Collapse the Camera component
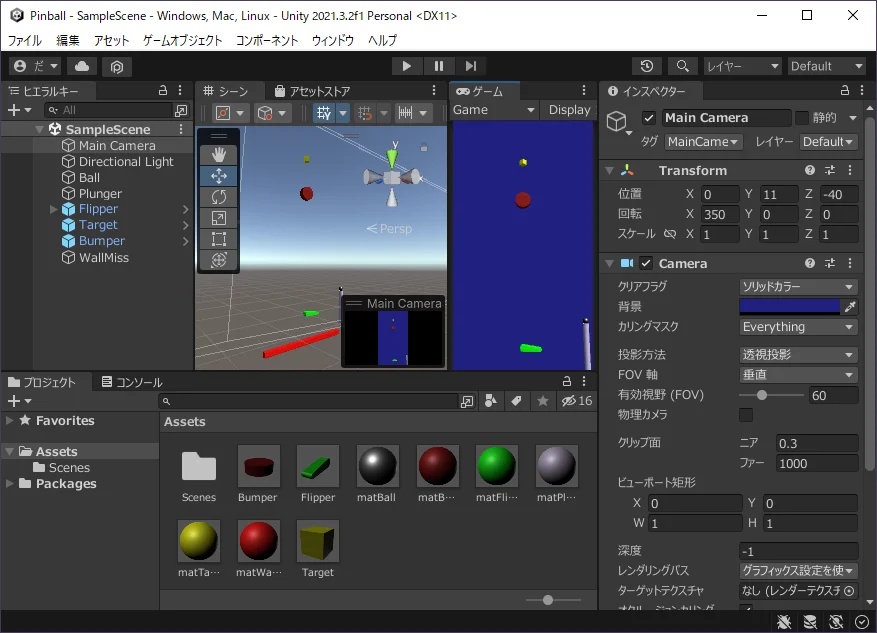Viewport: 877px width, 633px height. coord(610,263)
